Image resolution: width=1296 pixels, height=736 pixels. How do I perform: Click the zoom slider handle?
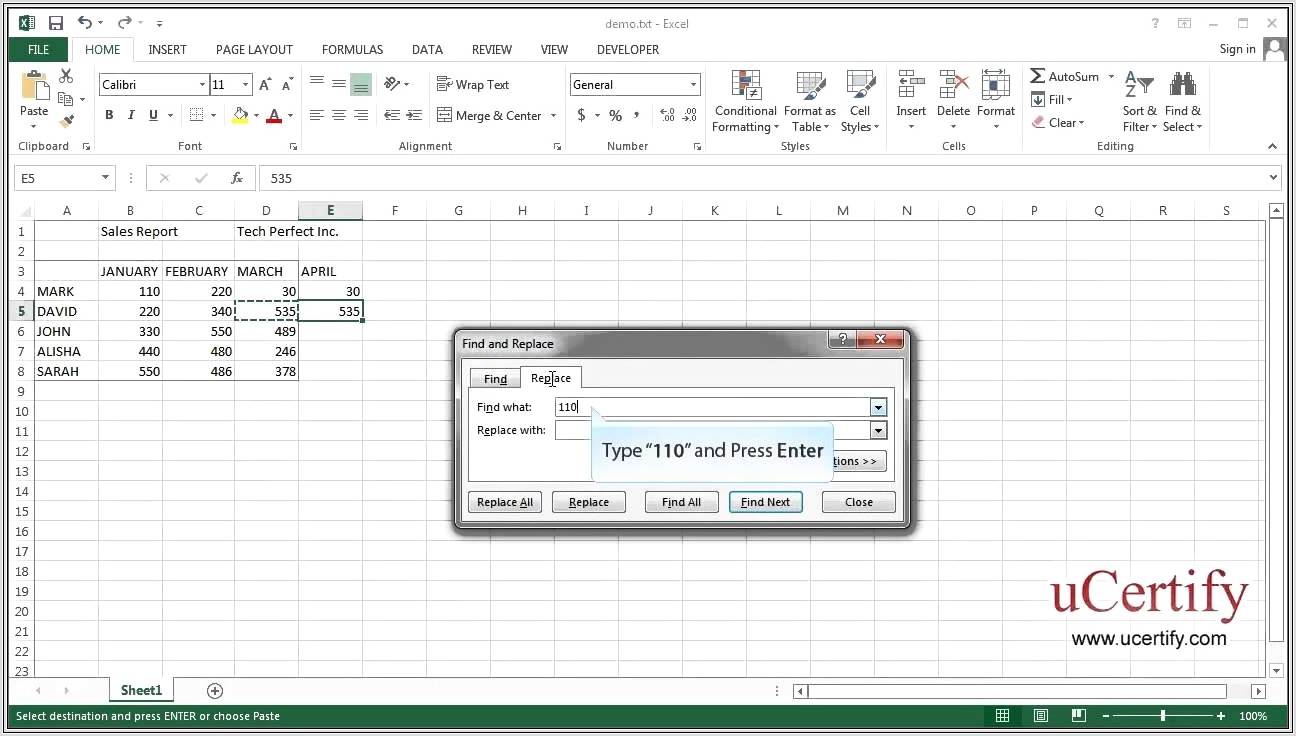1162,716
